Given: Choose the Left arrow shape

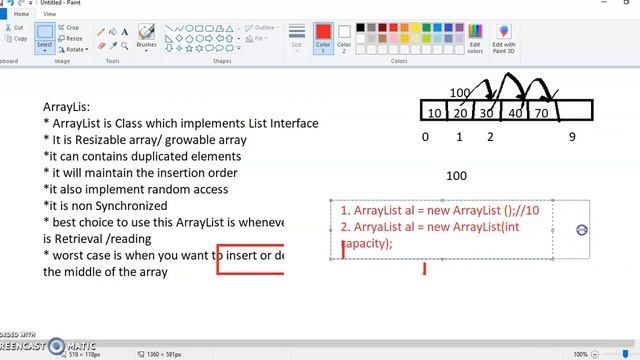Looking at the screenshot, I should [x=219, y=39].
